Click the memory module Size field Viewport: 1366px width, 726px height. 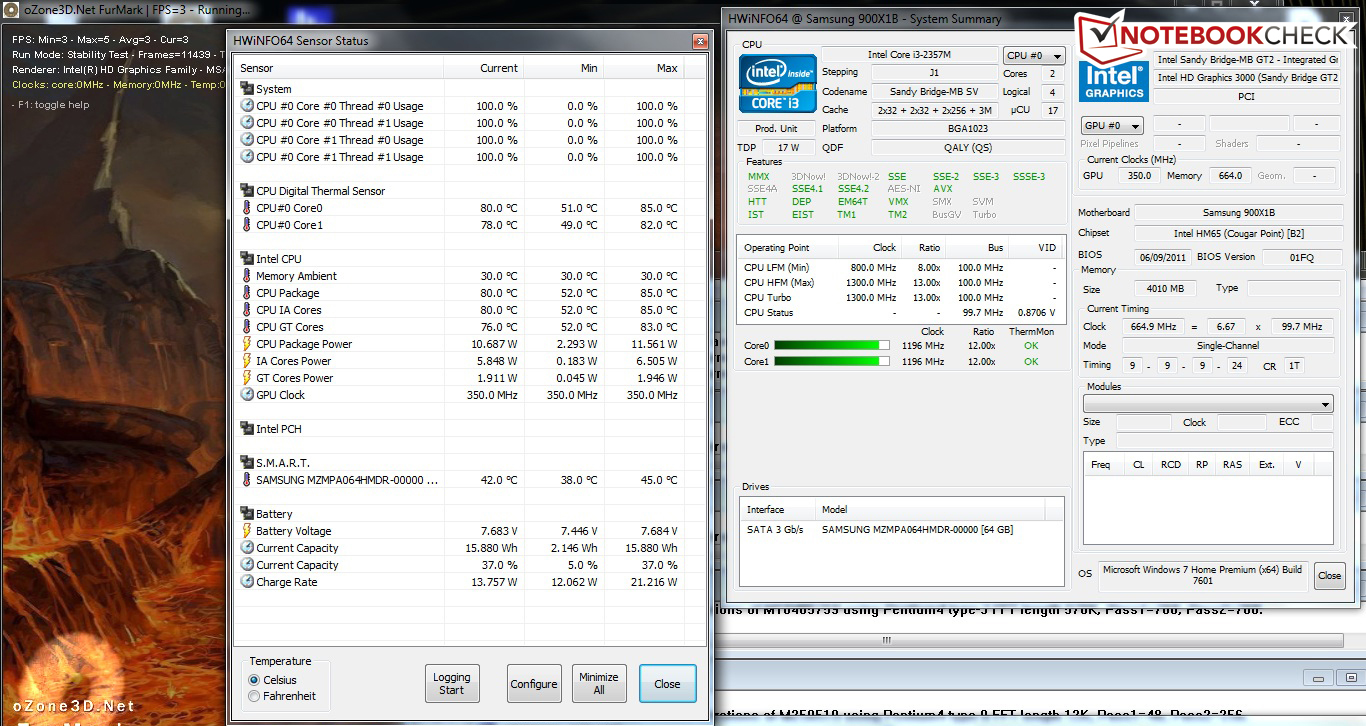tap(1142, 422)
